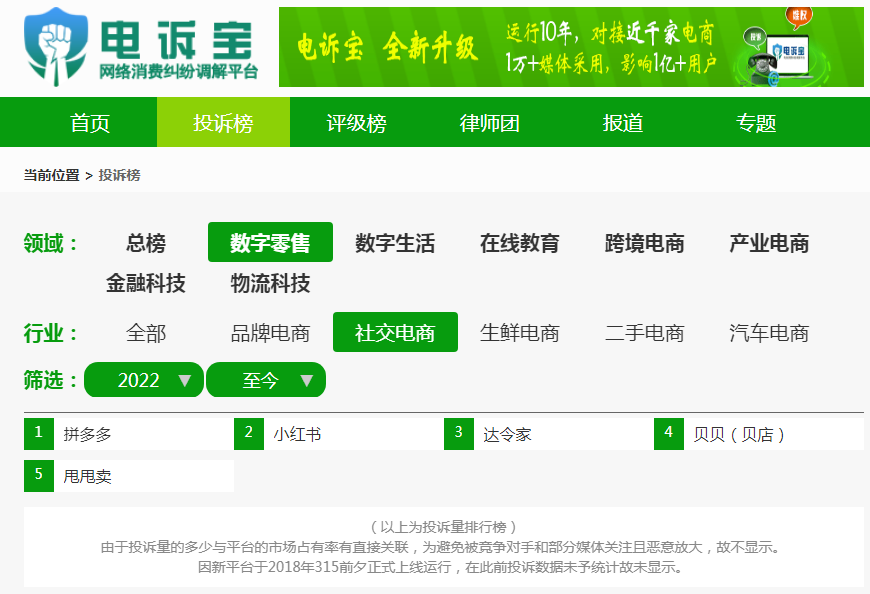Select the 数字零售 domain filter
The height and width of the screenshot is (594, 870).
(x=270, y=242)
